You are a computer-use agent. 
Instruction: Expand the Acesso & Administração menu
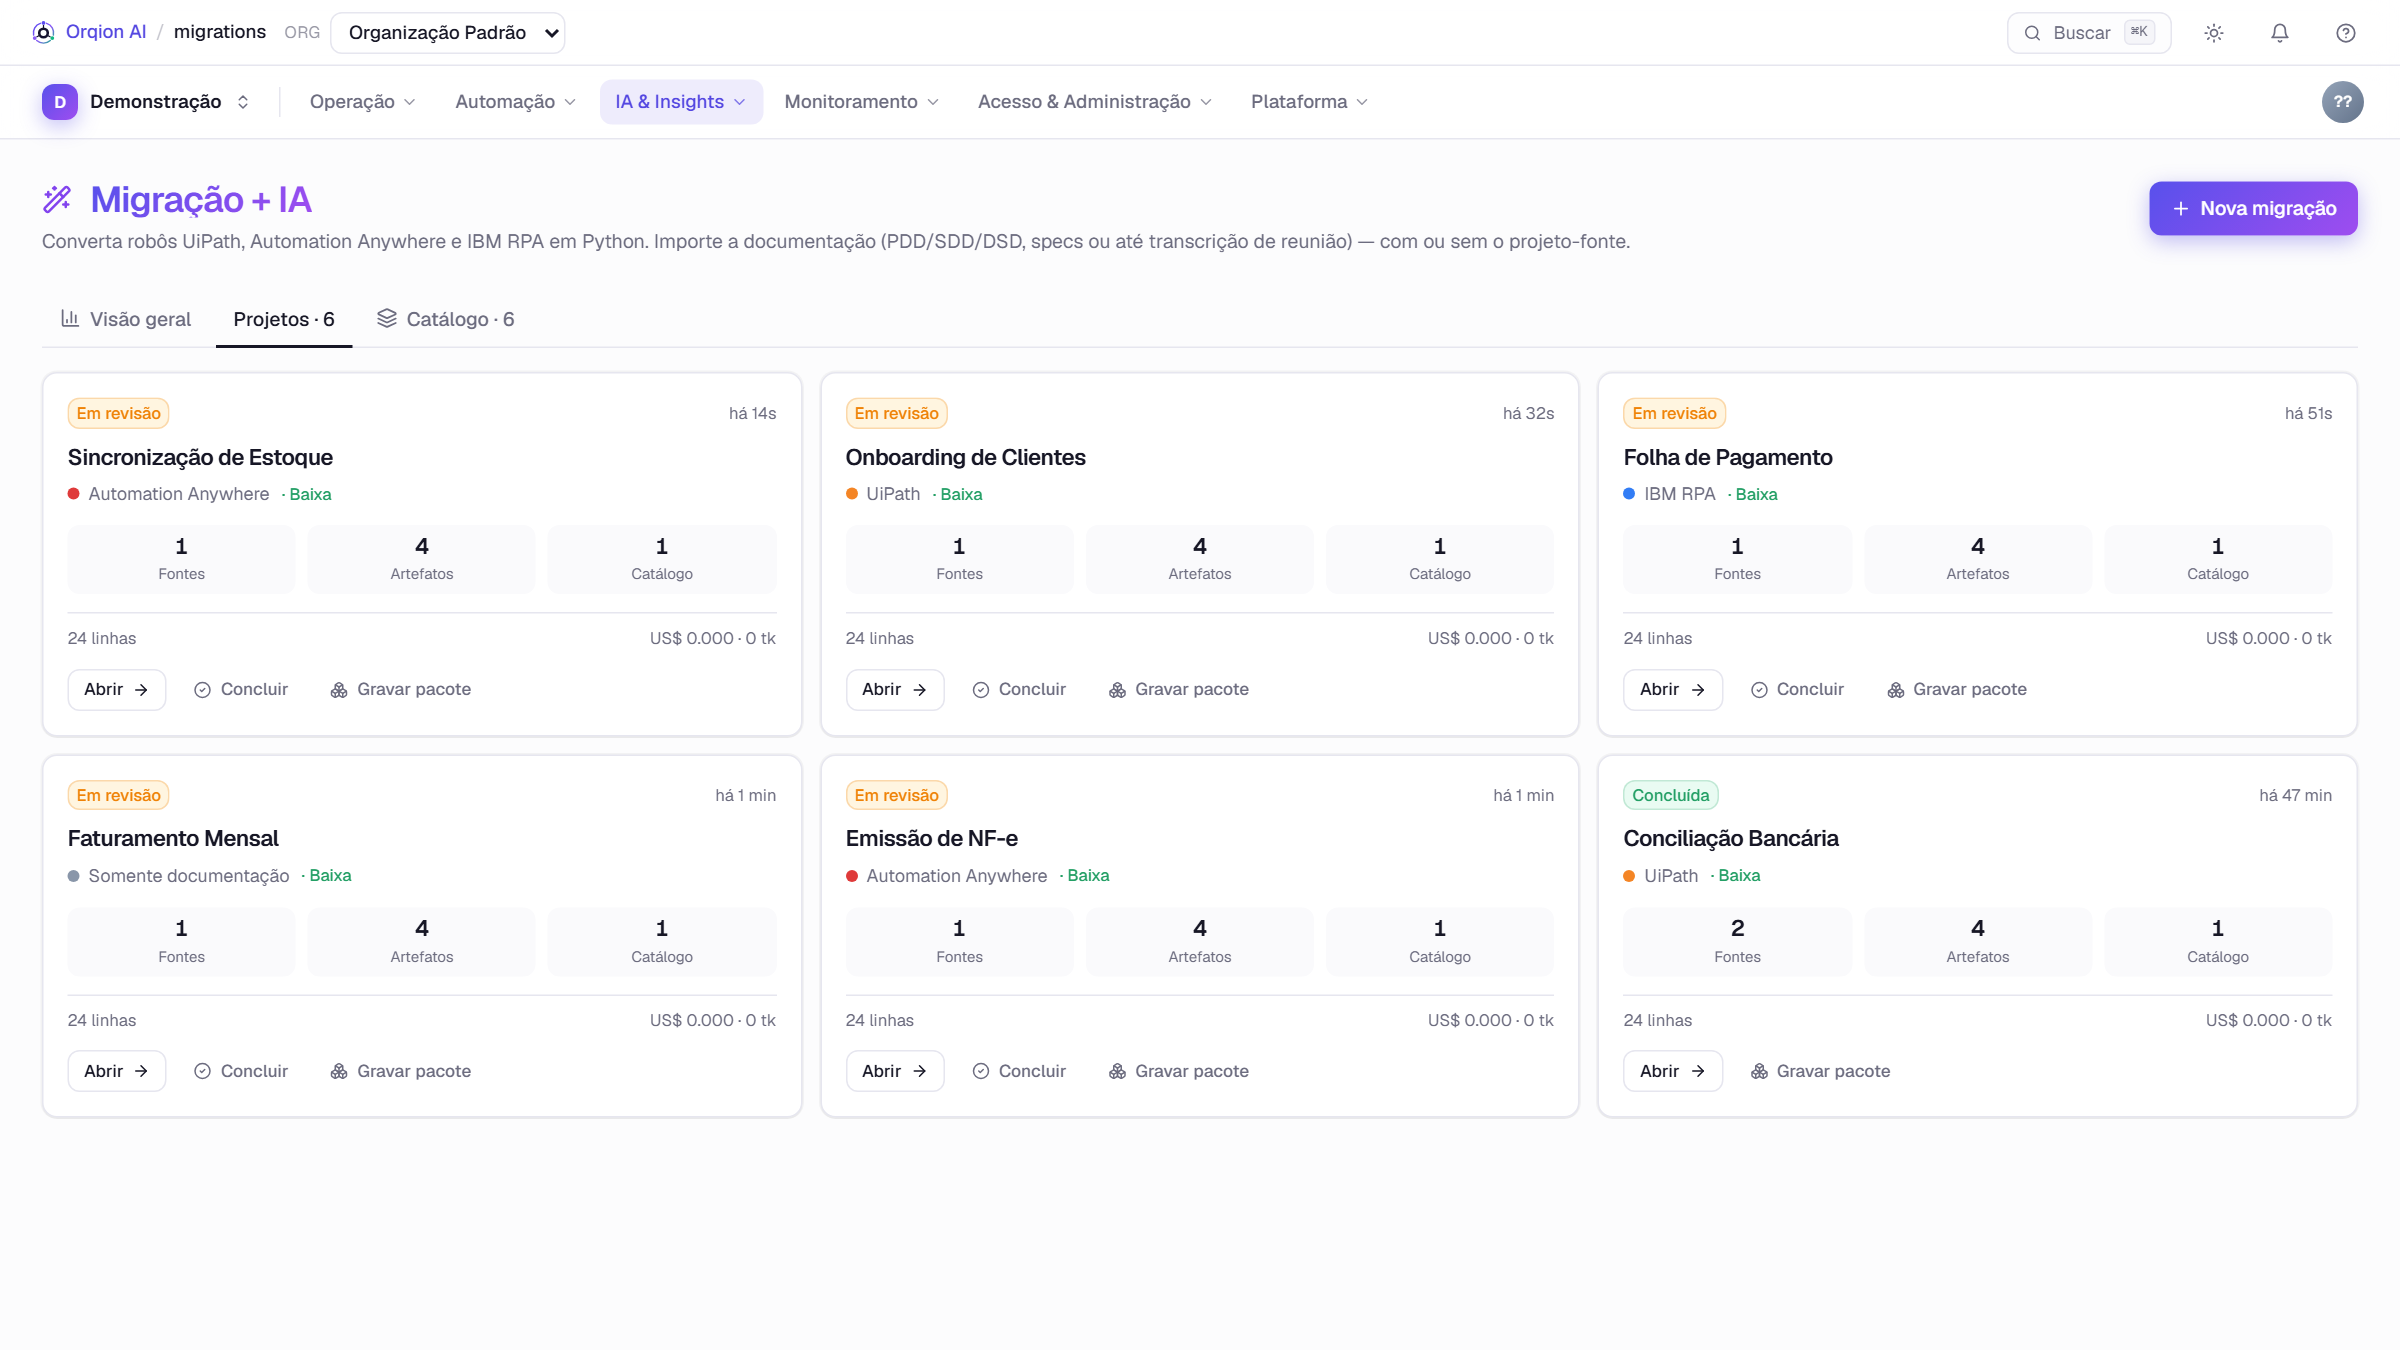(1094, 102)
